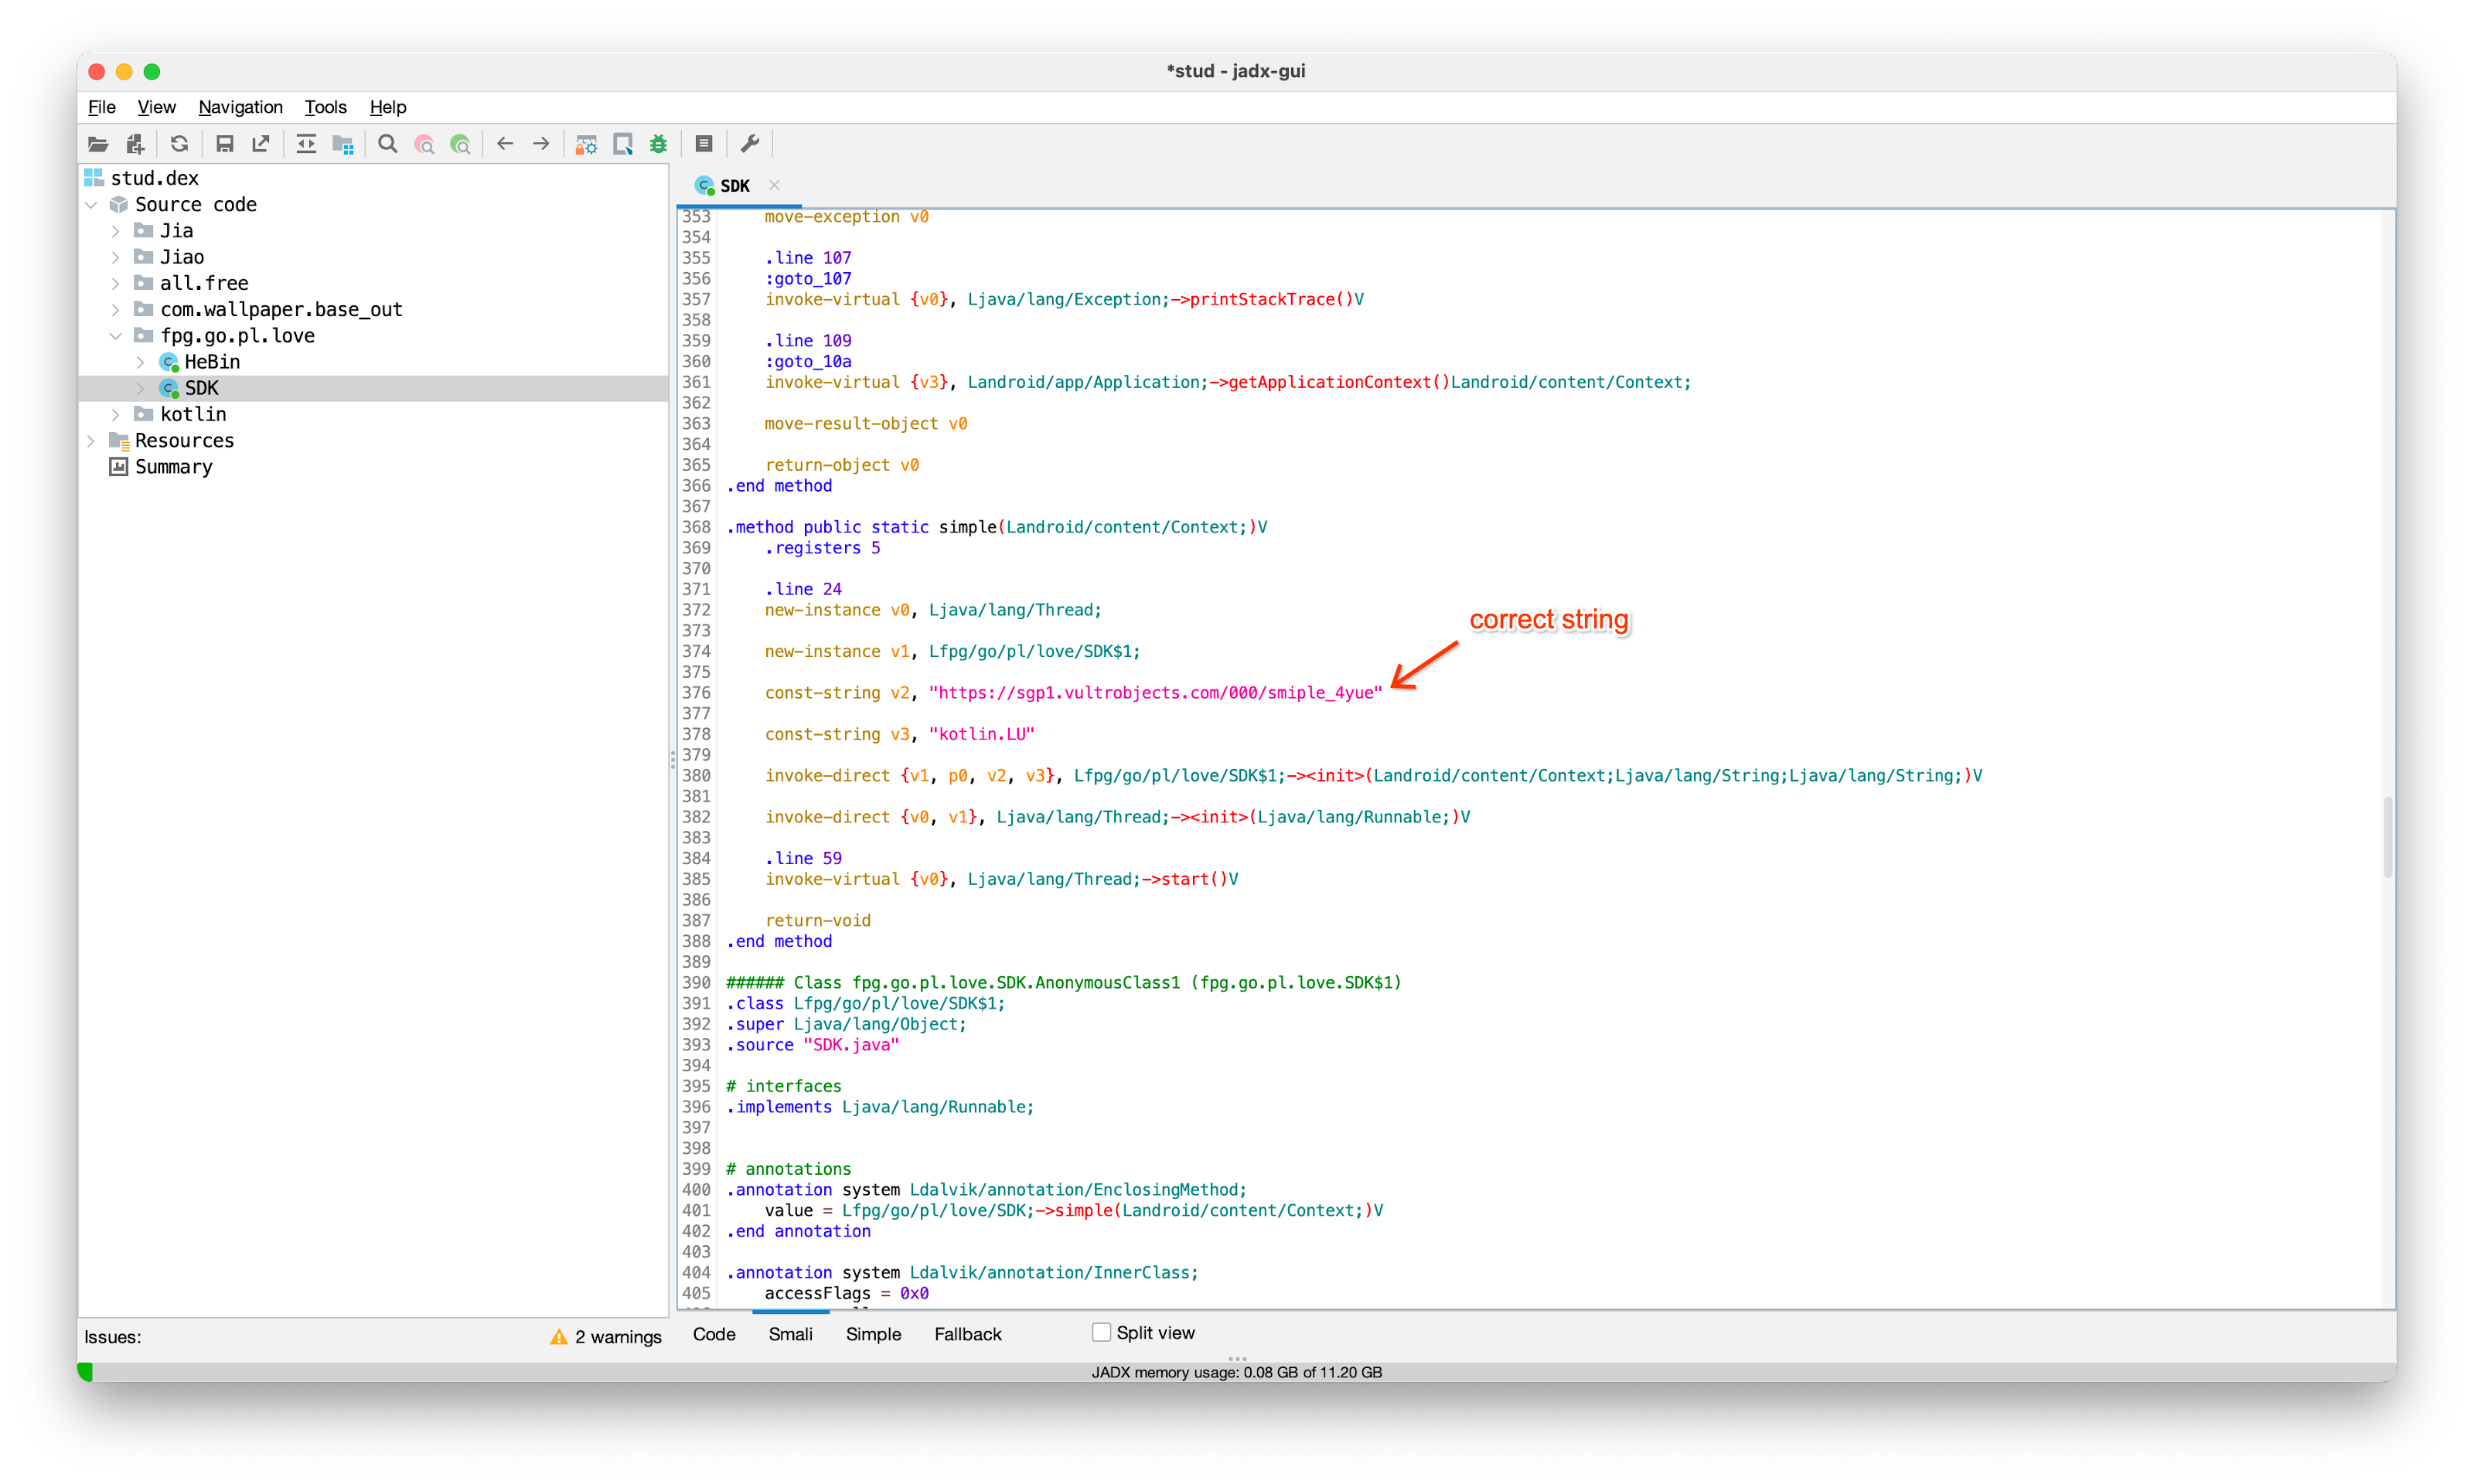Viewport: 2474px width, 1484px height.
Task: Collapse the fpg.go.pl.love package
Action: tap(115, 336)
